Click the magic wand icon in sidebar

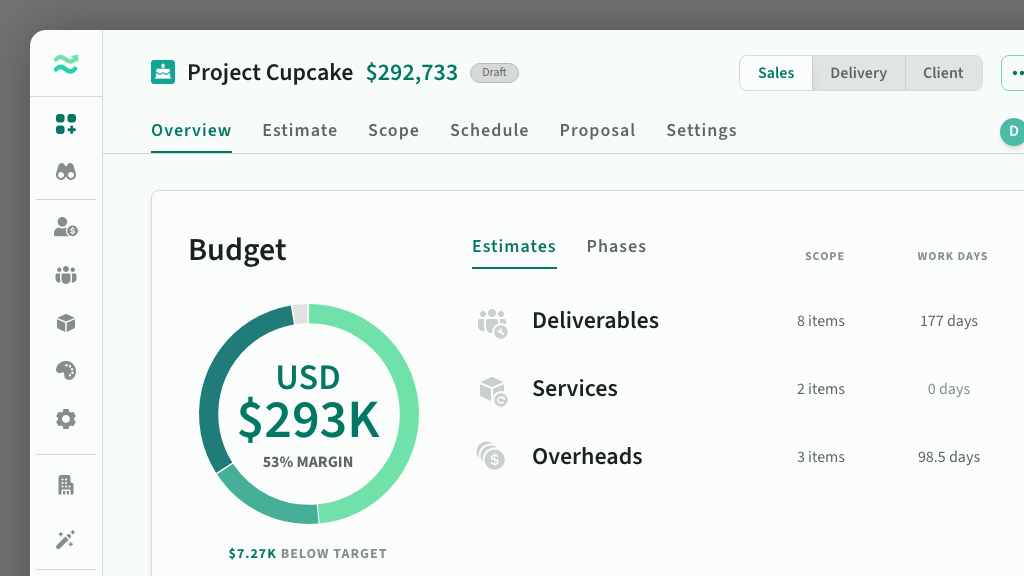click(66, 540)
